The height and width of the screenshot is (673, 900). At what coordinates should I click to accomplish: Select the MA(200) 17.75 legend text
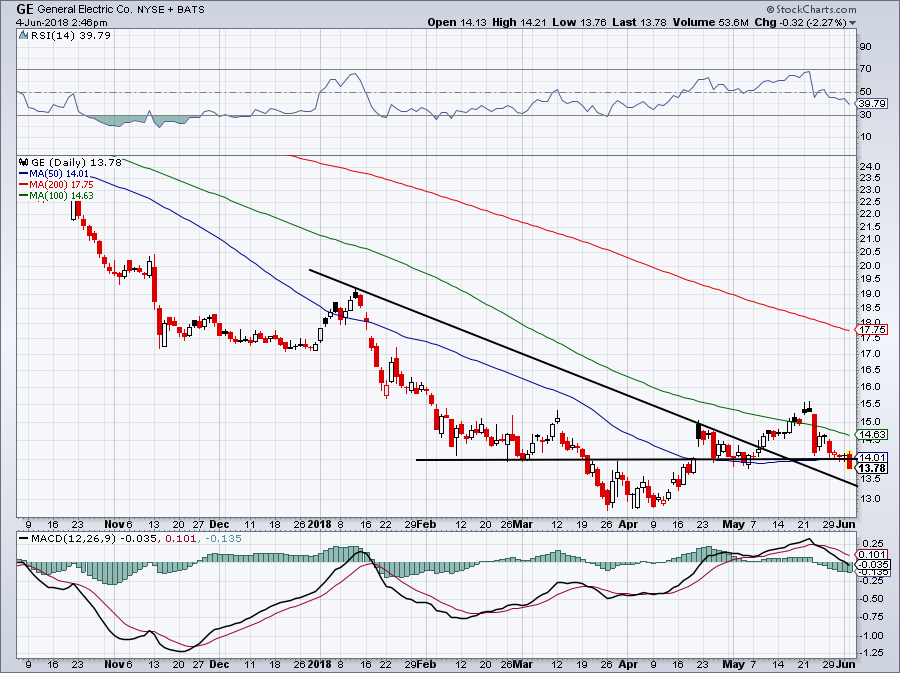point(61,185)
